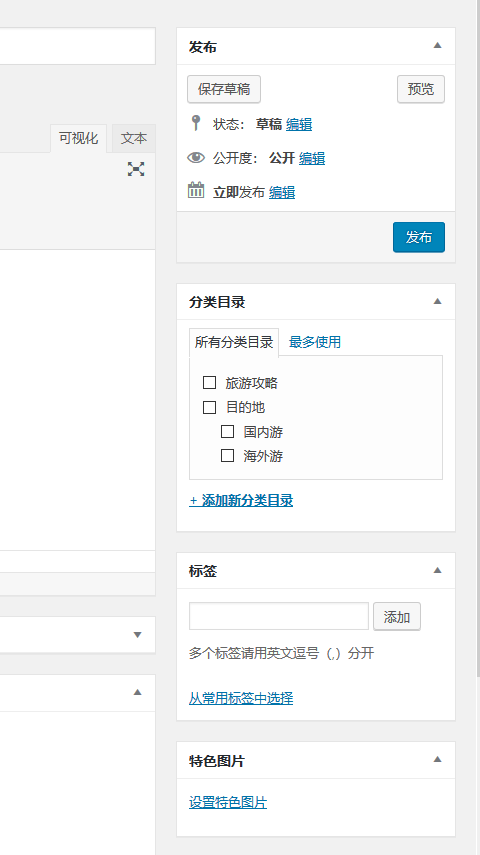
Task: Click the blue 发布 button
Action: click(x=419, y=237)
